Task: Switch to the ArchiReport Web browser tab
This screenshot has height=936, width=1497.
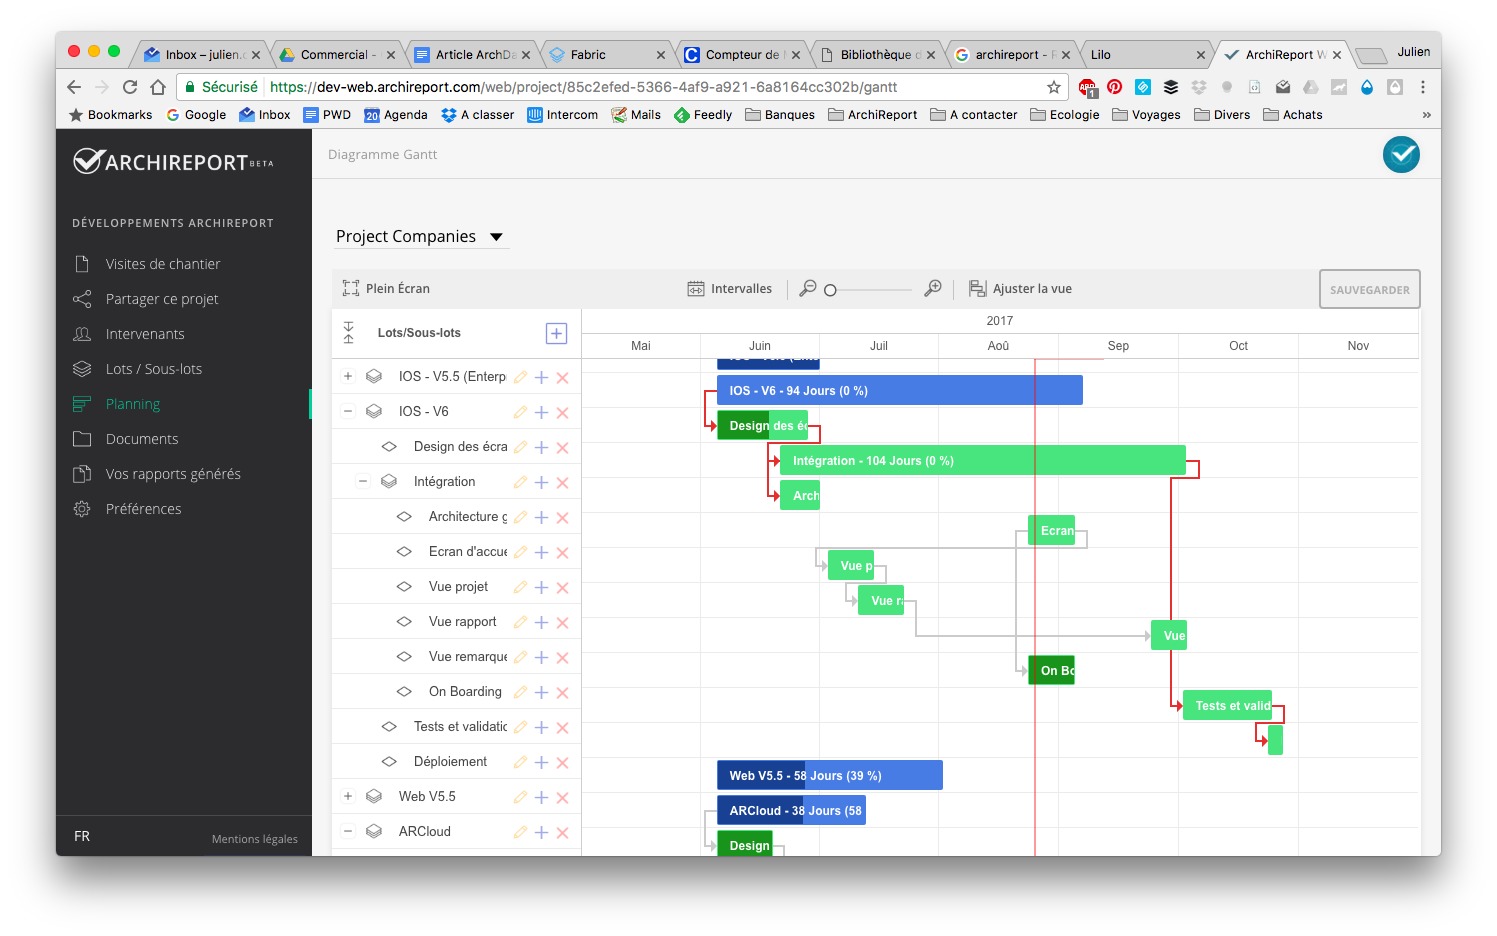Action: point(1283,54)
